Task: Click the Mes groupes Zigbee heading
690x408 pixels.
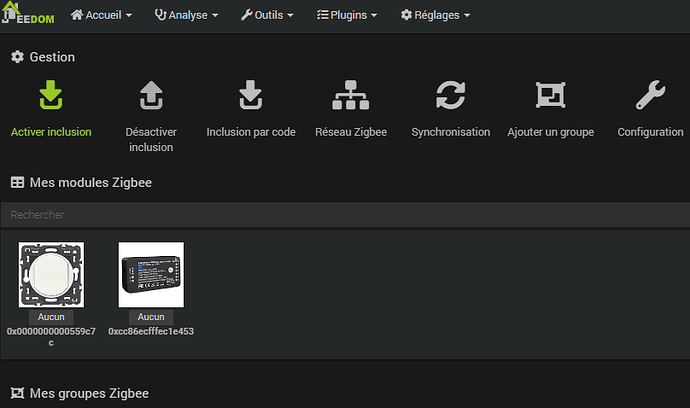Action: click(89, 393)
